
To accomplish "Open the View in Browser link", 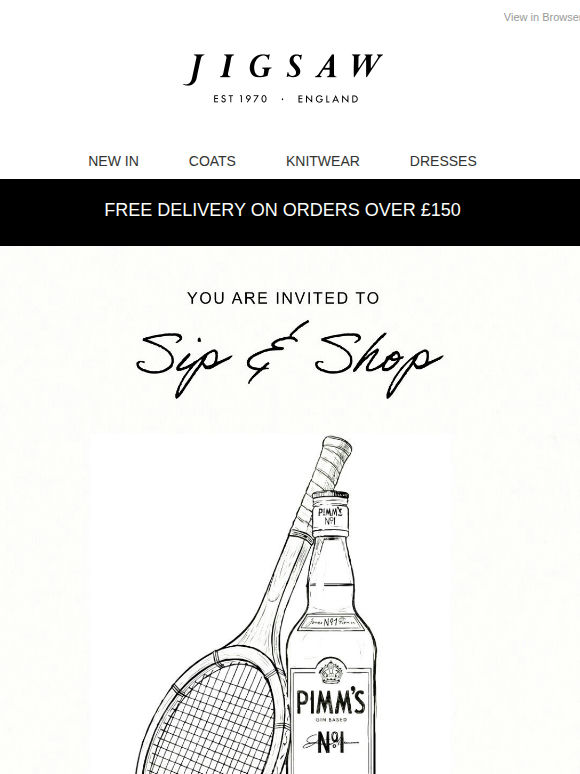I will [x=541, y=17].
